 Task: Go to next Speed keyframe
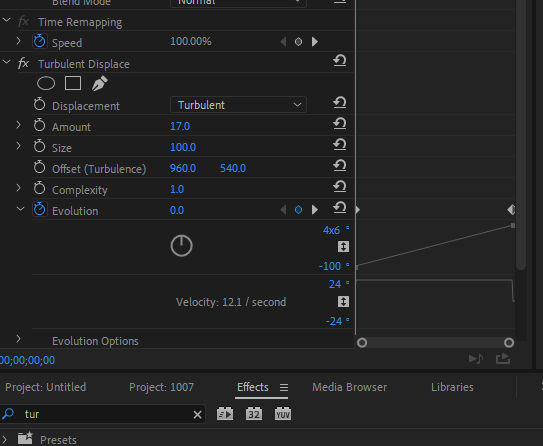coord(314,42)
